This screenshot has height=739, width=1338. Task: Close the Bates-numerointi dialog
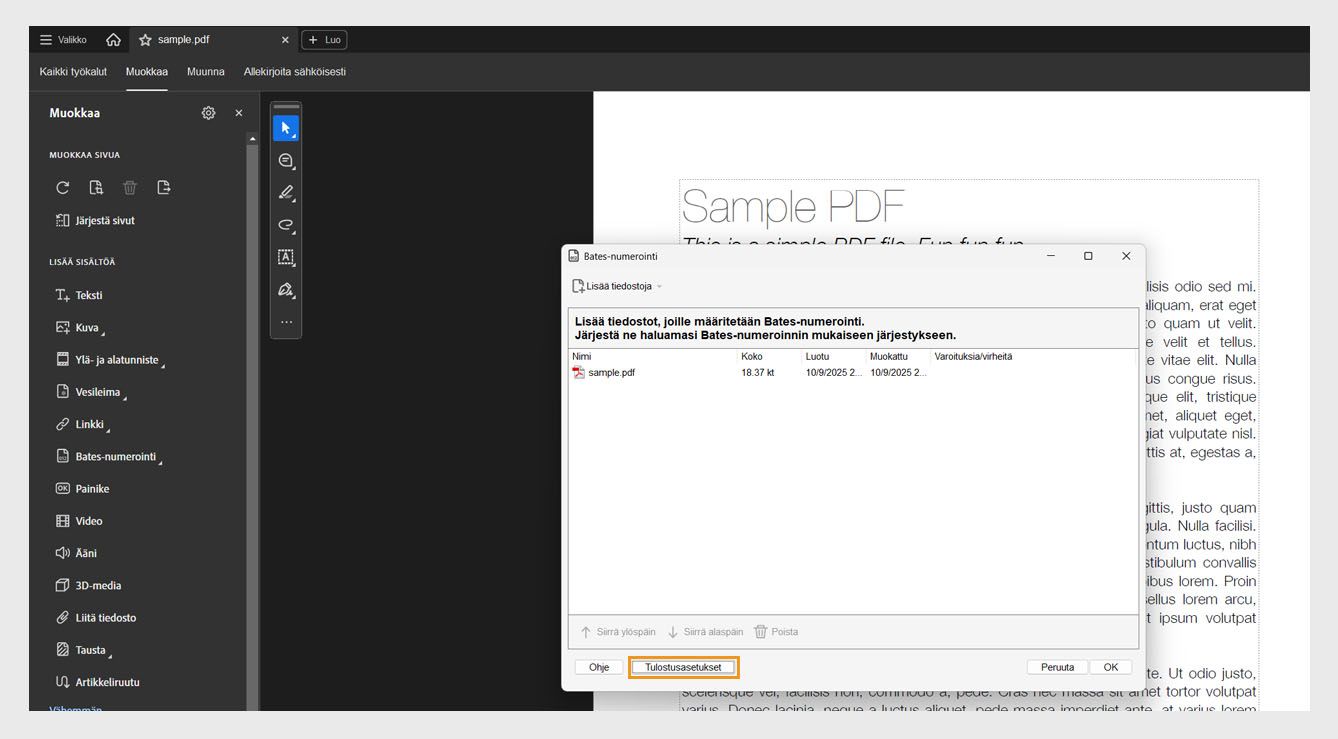click(1126, 256)
